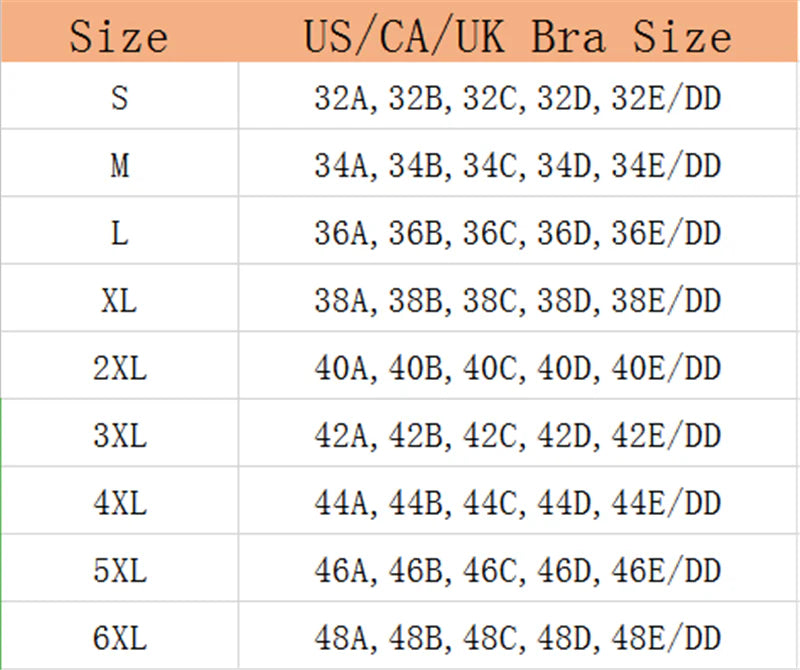Click the bra sizes cell starting 46A

518,570
